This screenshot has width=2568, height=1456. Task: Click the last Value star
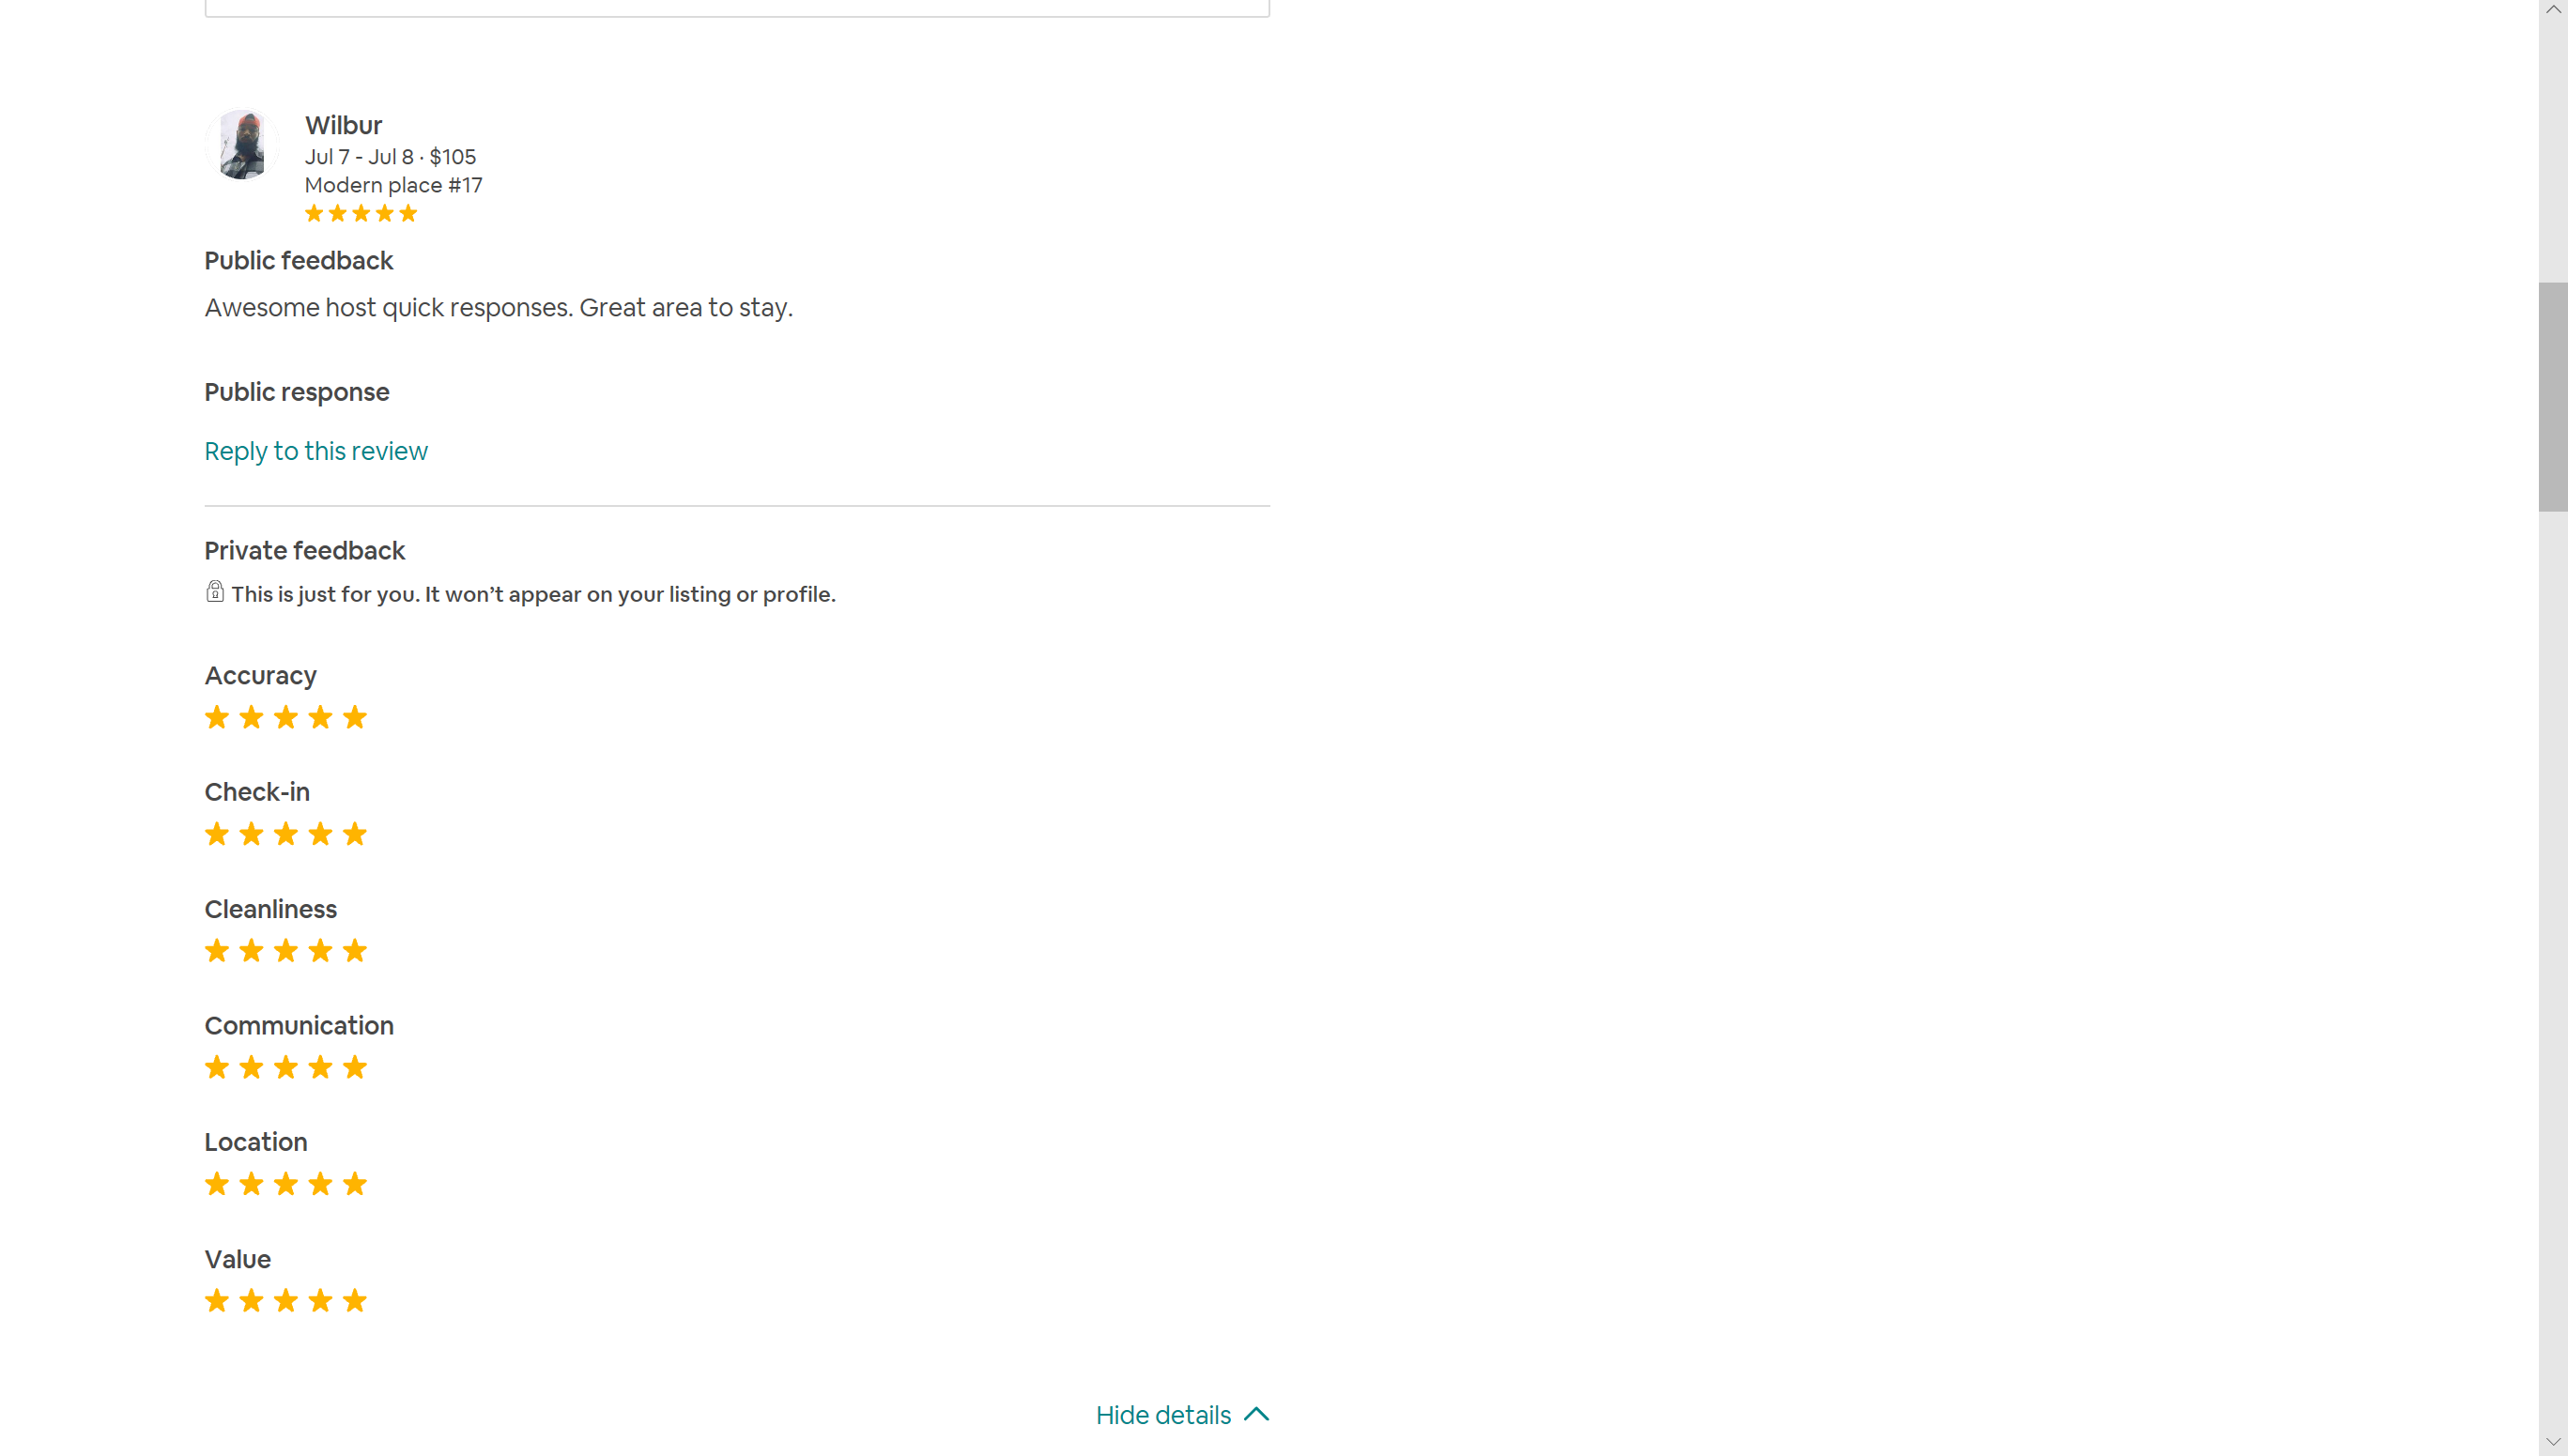click(354, 1301)
